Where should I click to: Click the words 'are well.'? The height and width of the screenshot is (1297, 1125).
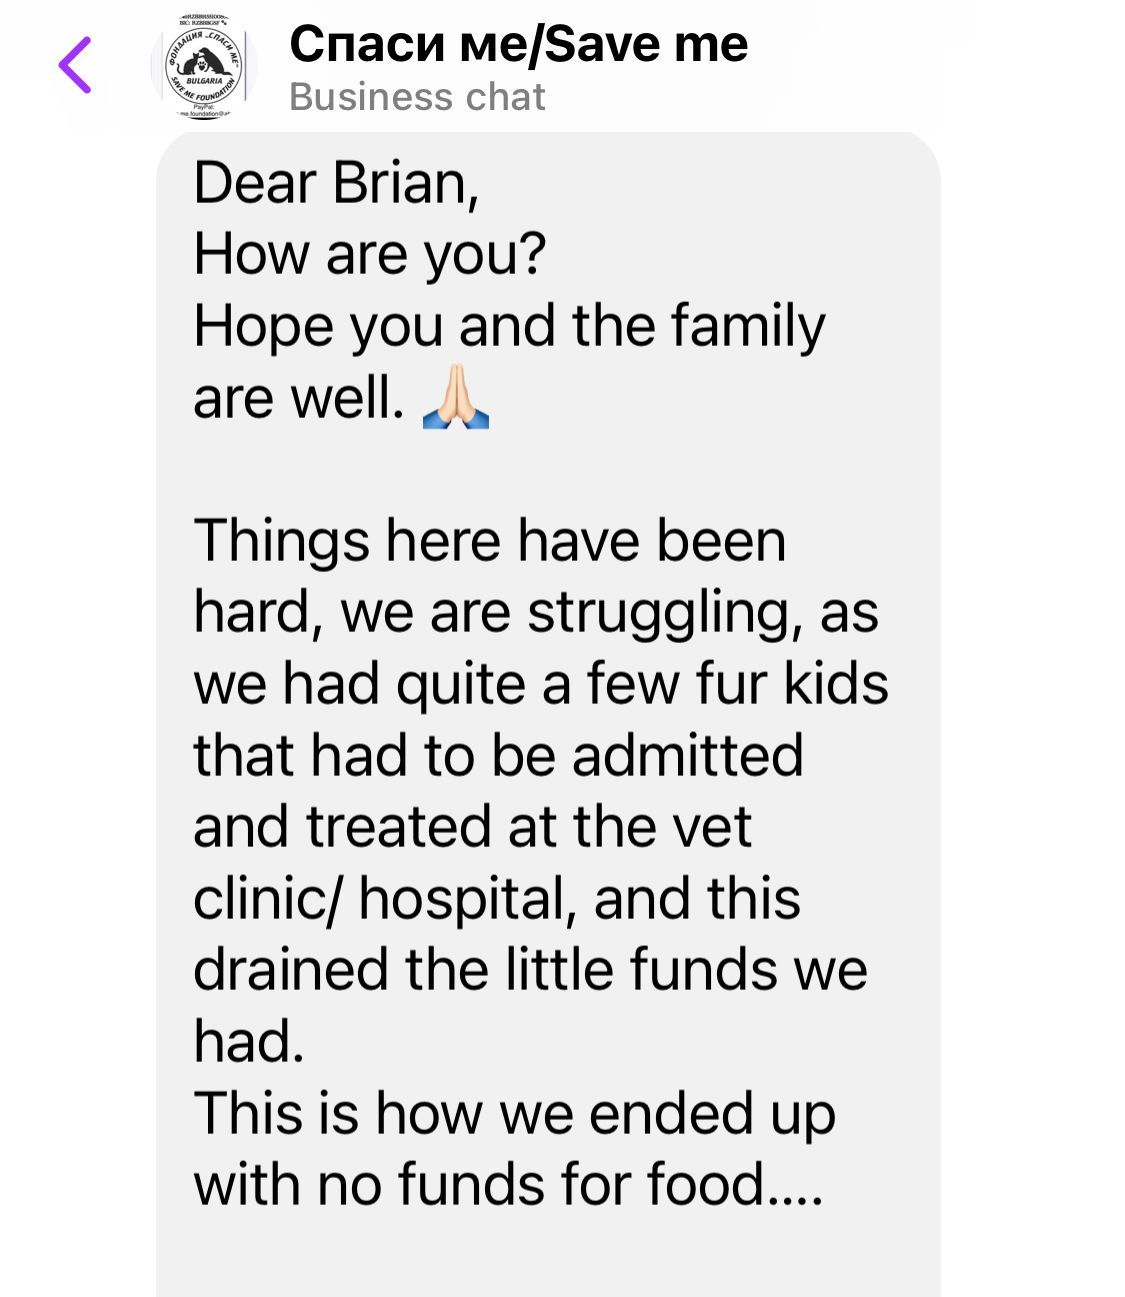pyautogui.click(x=297, y=399)
